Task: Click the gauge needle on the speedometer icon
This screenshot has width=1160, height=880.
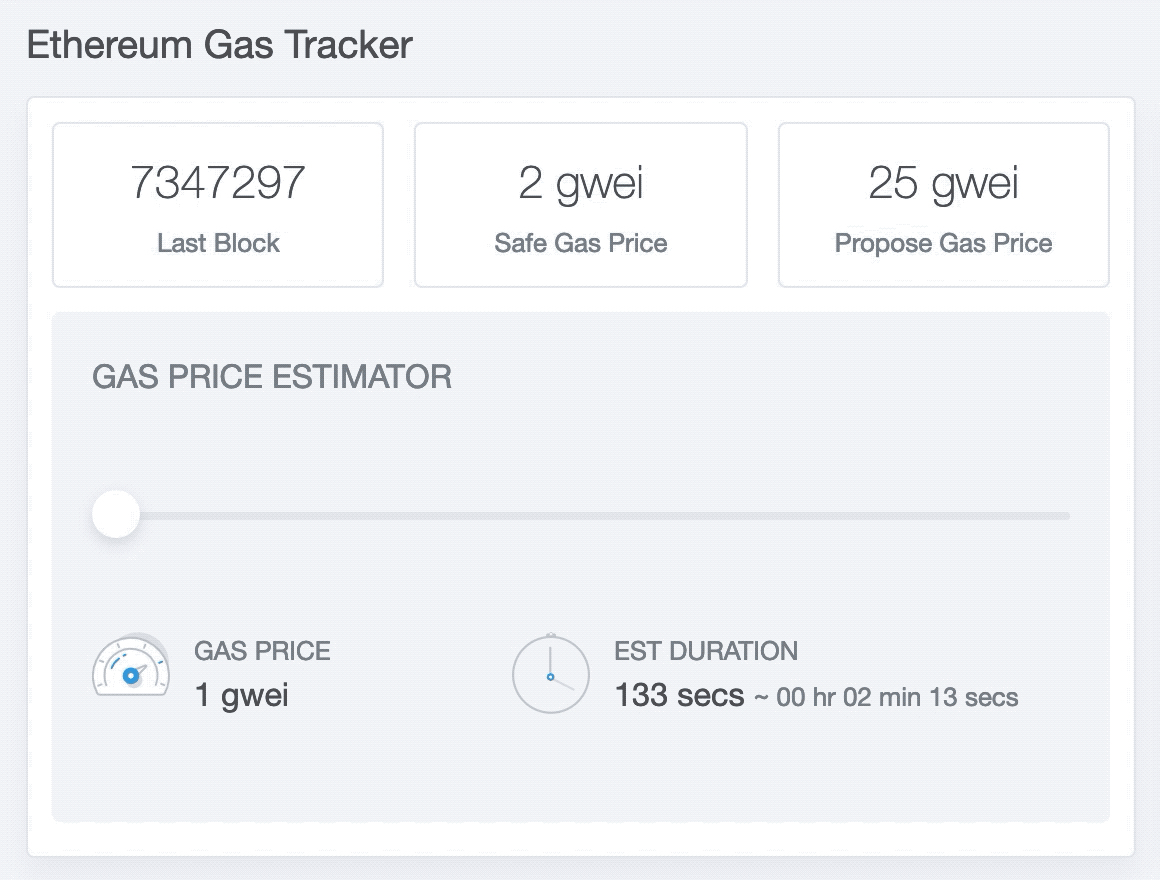Action: click(131, 677)
